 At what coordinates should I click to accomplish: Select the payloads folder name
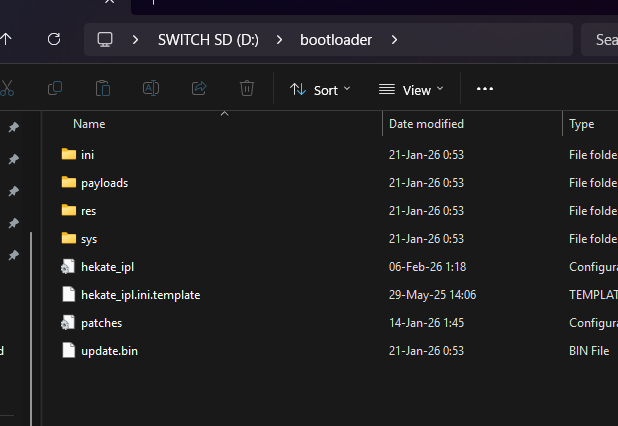click(104, 183)
